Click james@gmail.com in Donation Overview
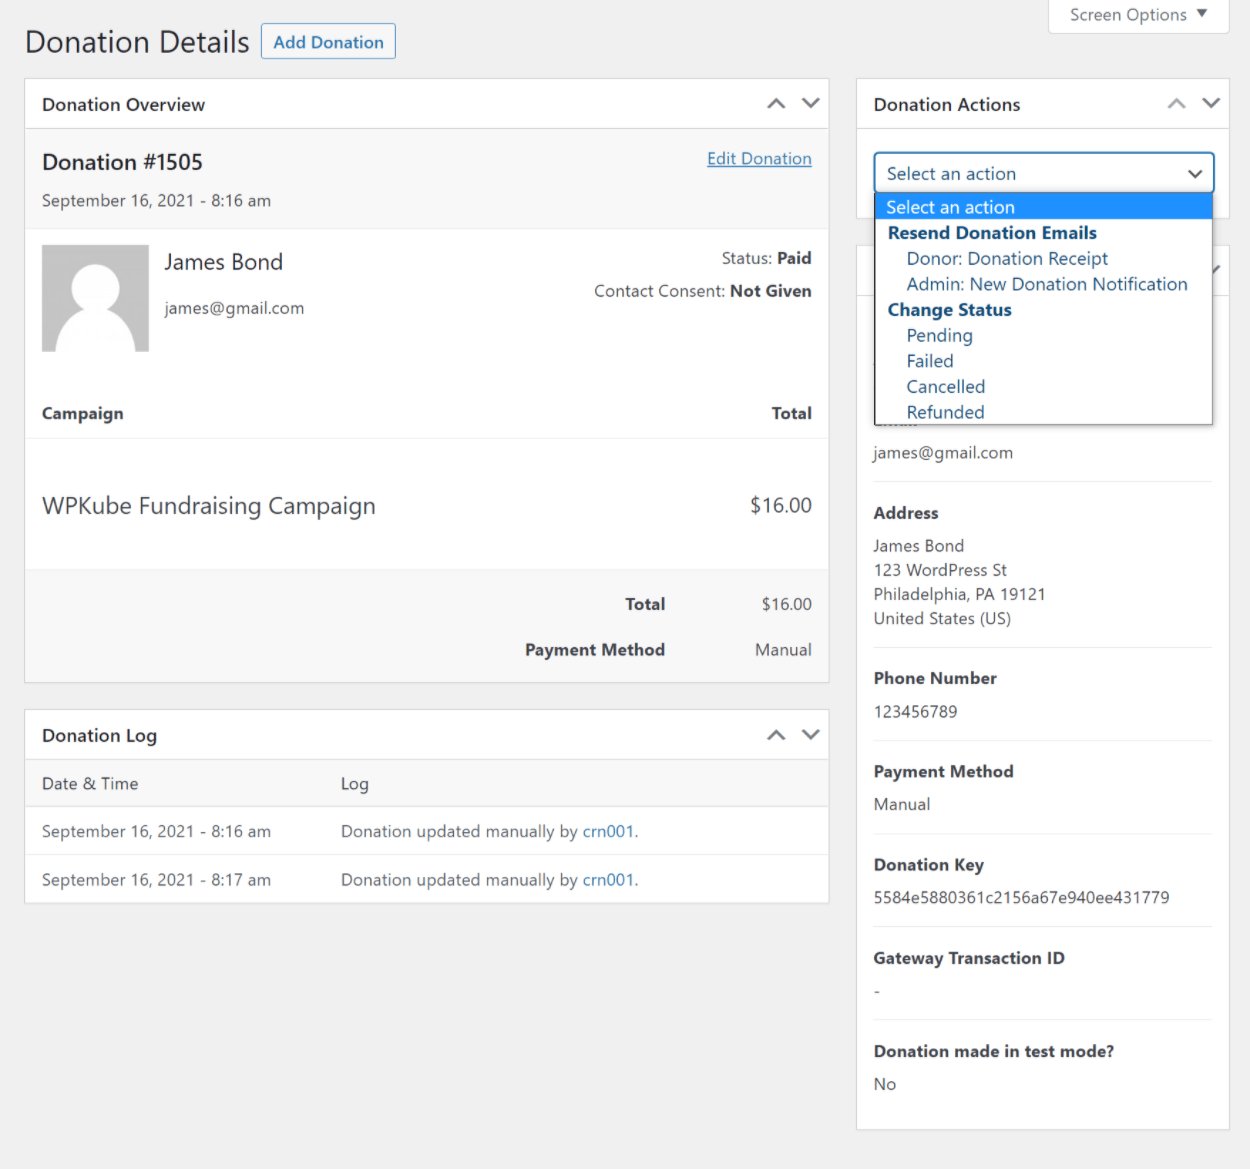Screen dimensions: 1250x1169 (234, 309)
